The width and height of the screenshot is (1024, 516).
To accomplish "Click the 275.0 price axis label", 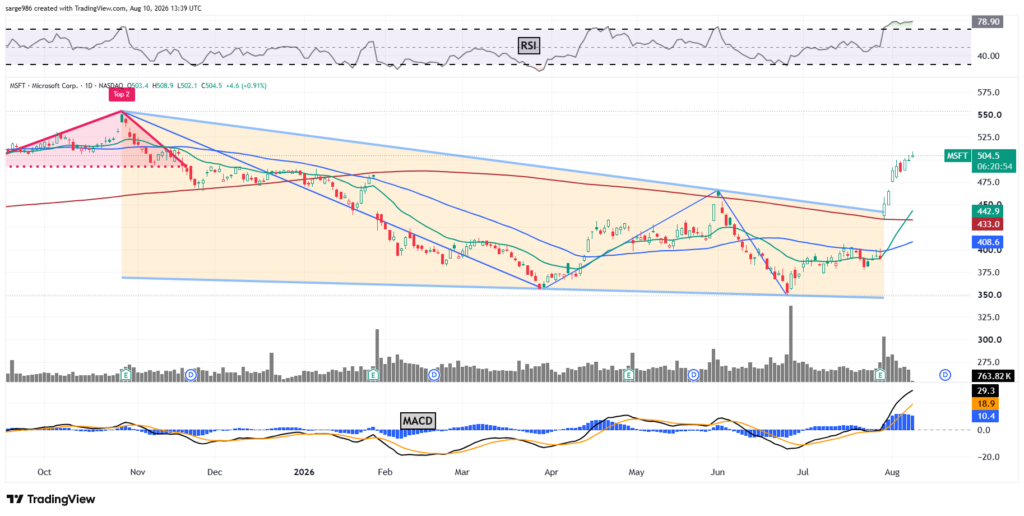I will (x=988, y=362).
